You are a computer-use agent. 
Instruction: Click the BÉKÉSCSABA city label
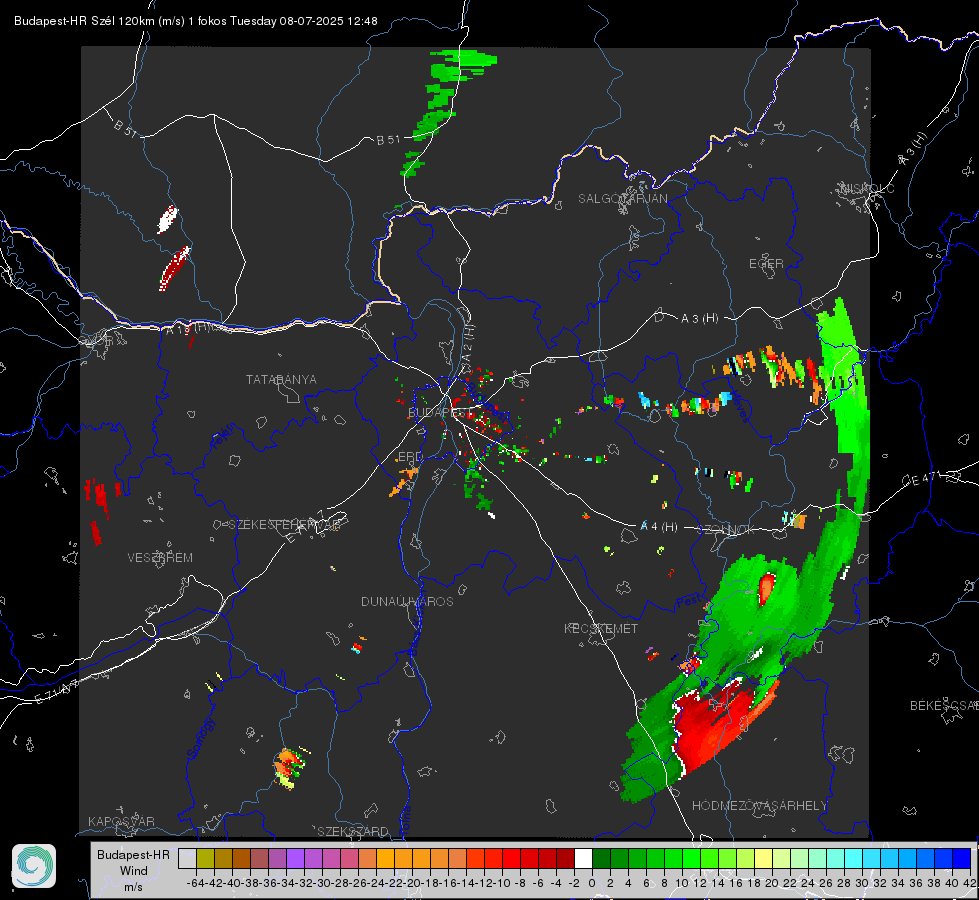pos(944,706)
